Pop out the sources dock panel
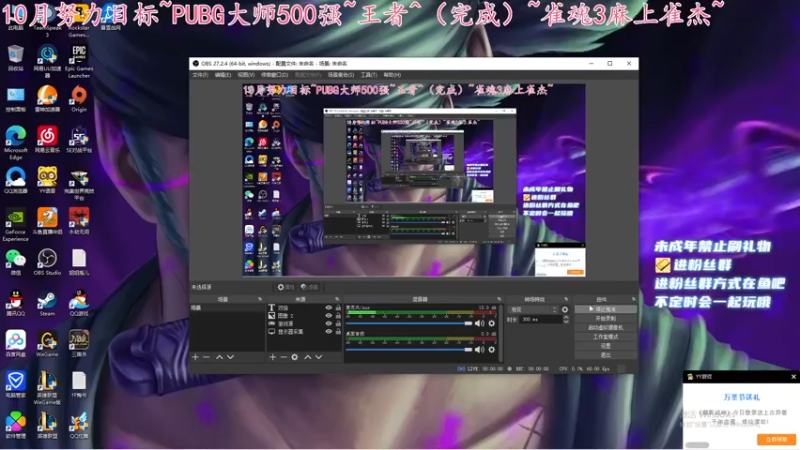The image size is (800, 450). (337, 299)
